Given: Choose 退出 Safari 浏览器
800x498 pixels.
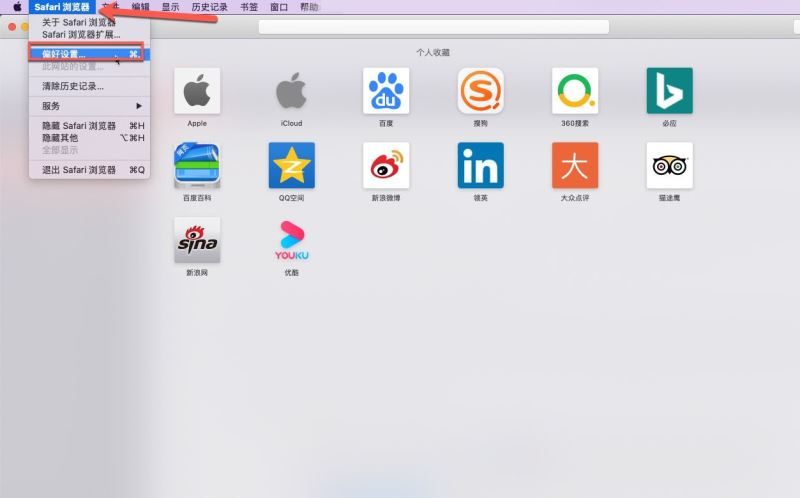Looking at the screenshot, I should click(x=89, y=170).
